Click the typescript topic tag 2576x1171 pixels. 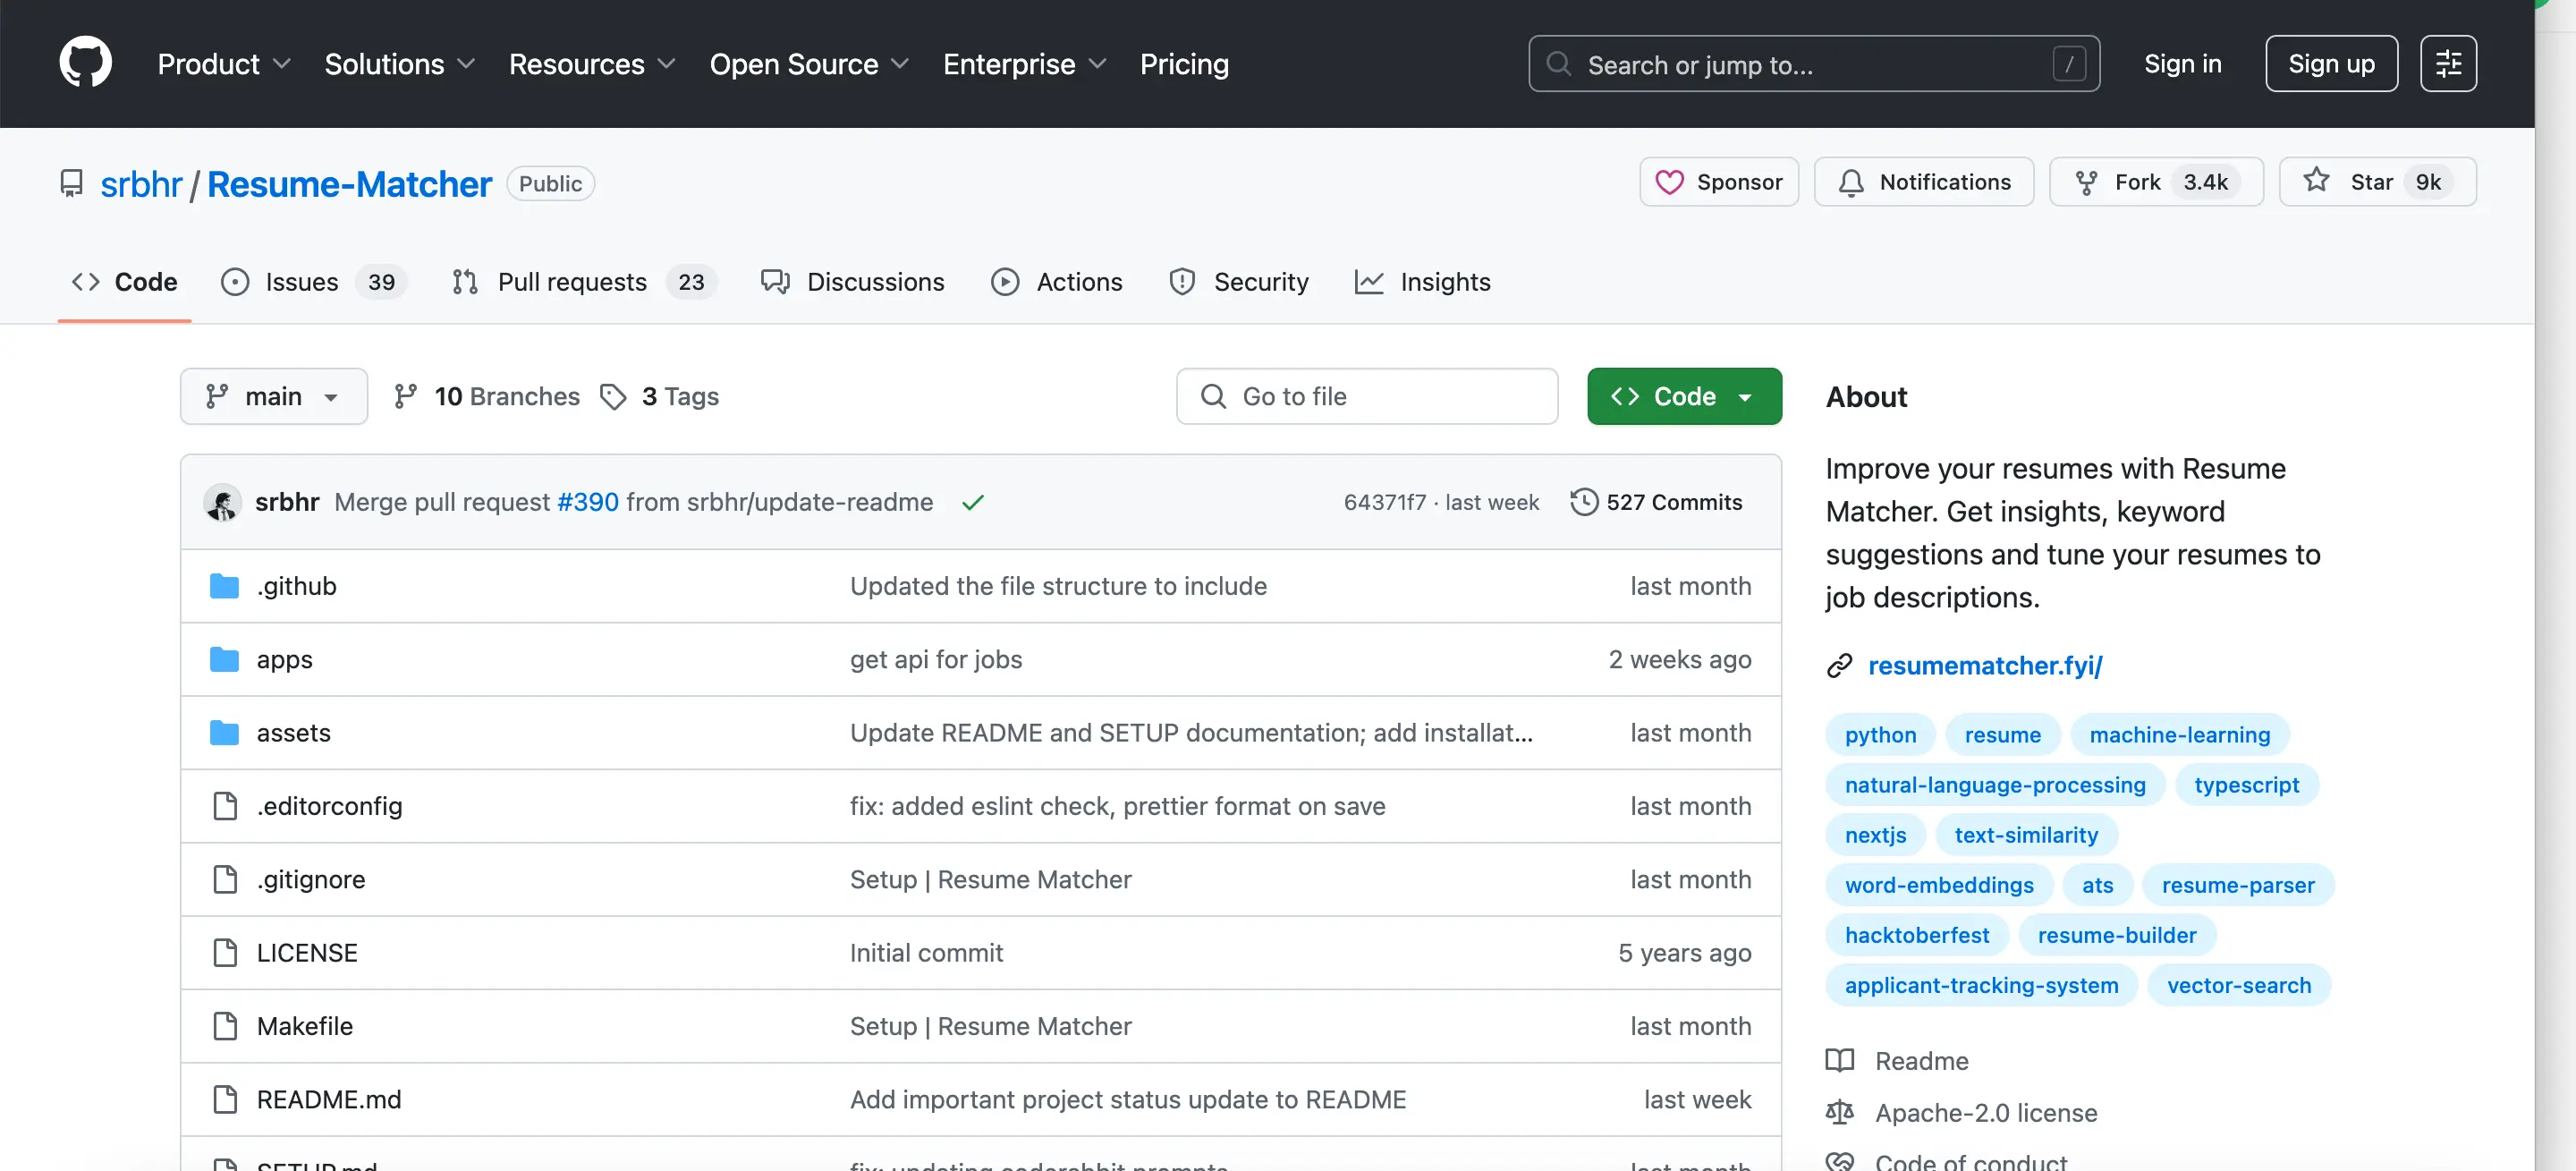(2246, 785)
